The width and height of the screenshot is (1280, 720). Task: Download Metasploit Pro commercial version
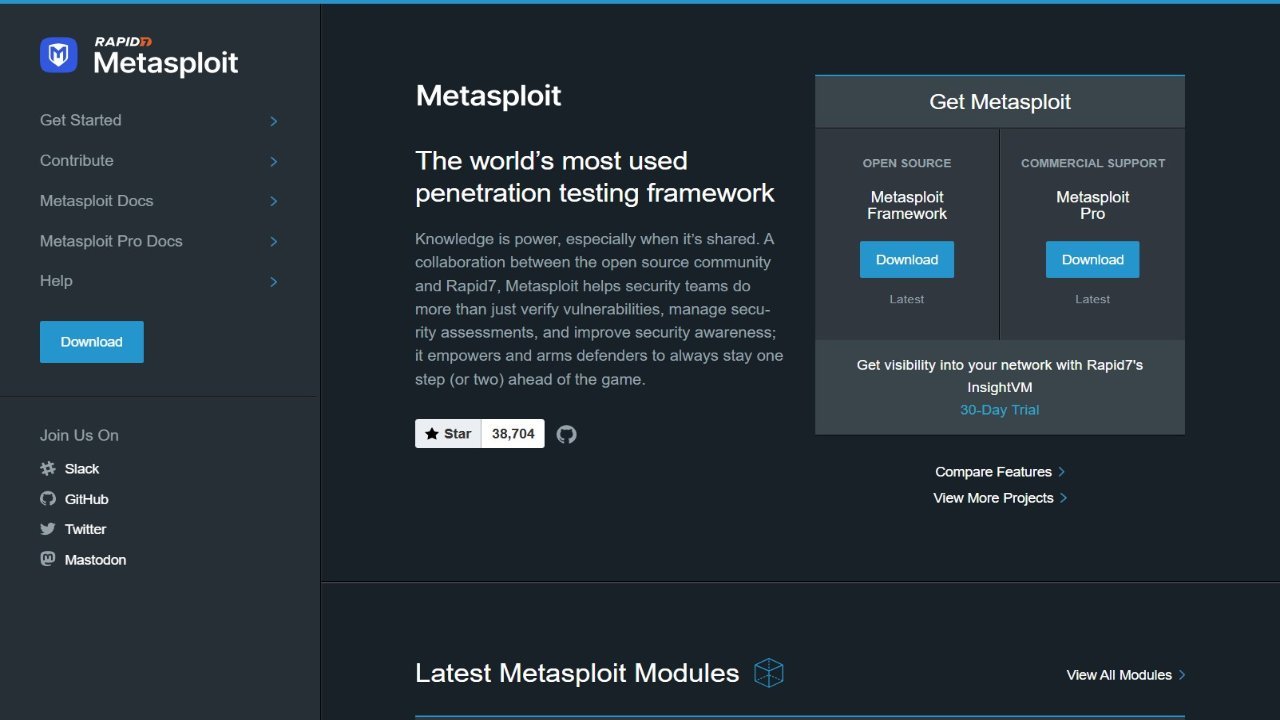pos(1093,260)
